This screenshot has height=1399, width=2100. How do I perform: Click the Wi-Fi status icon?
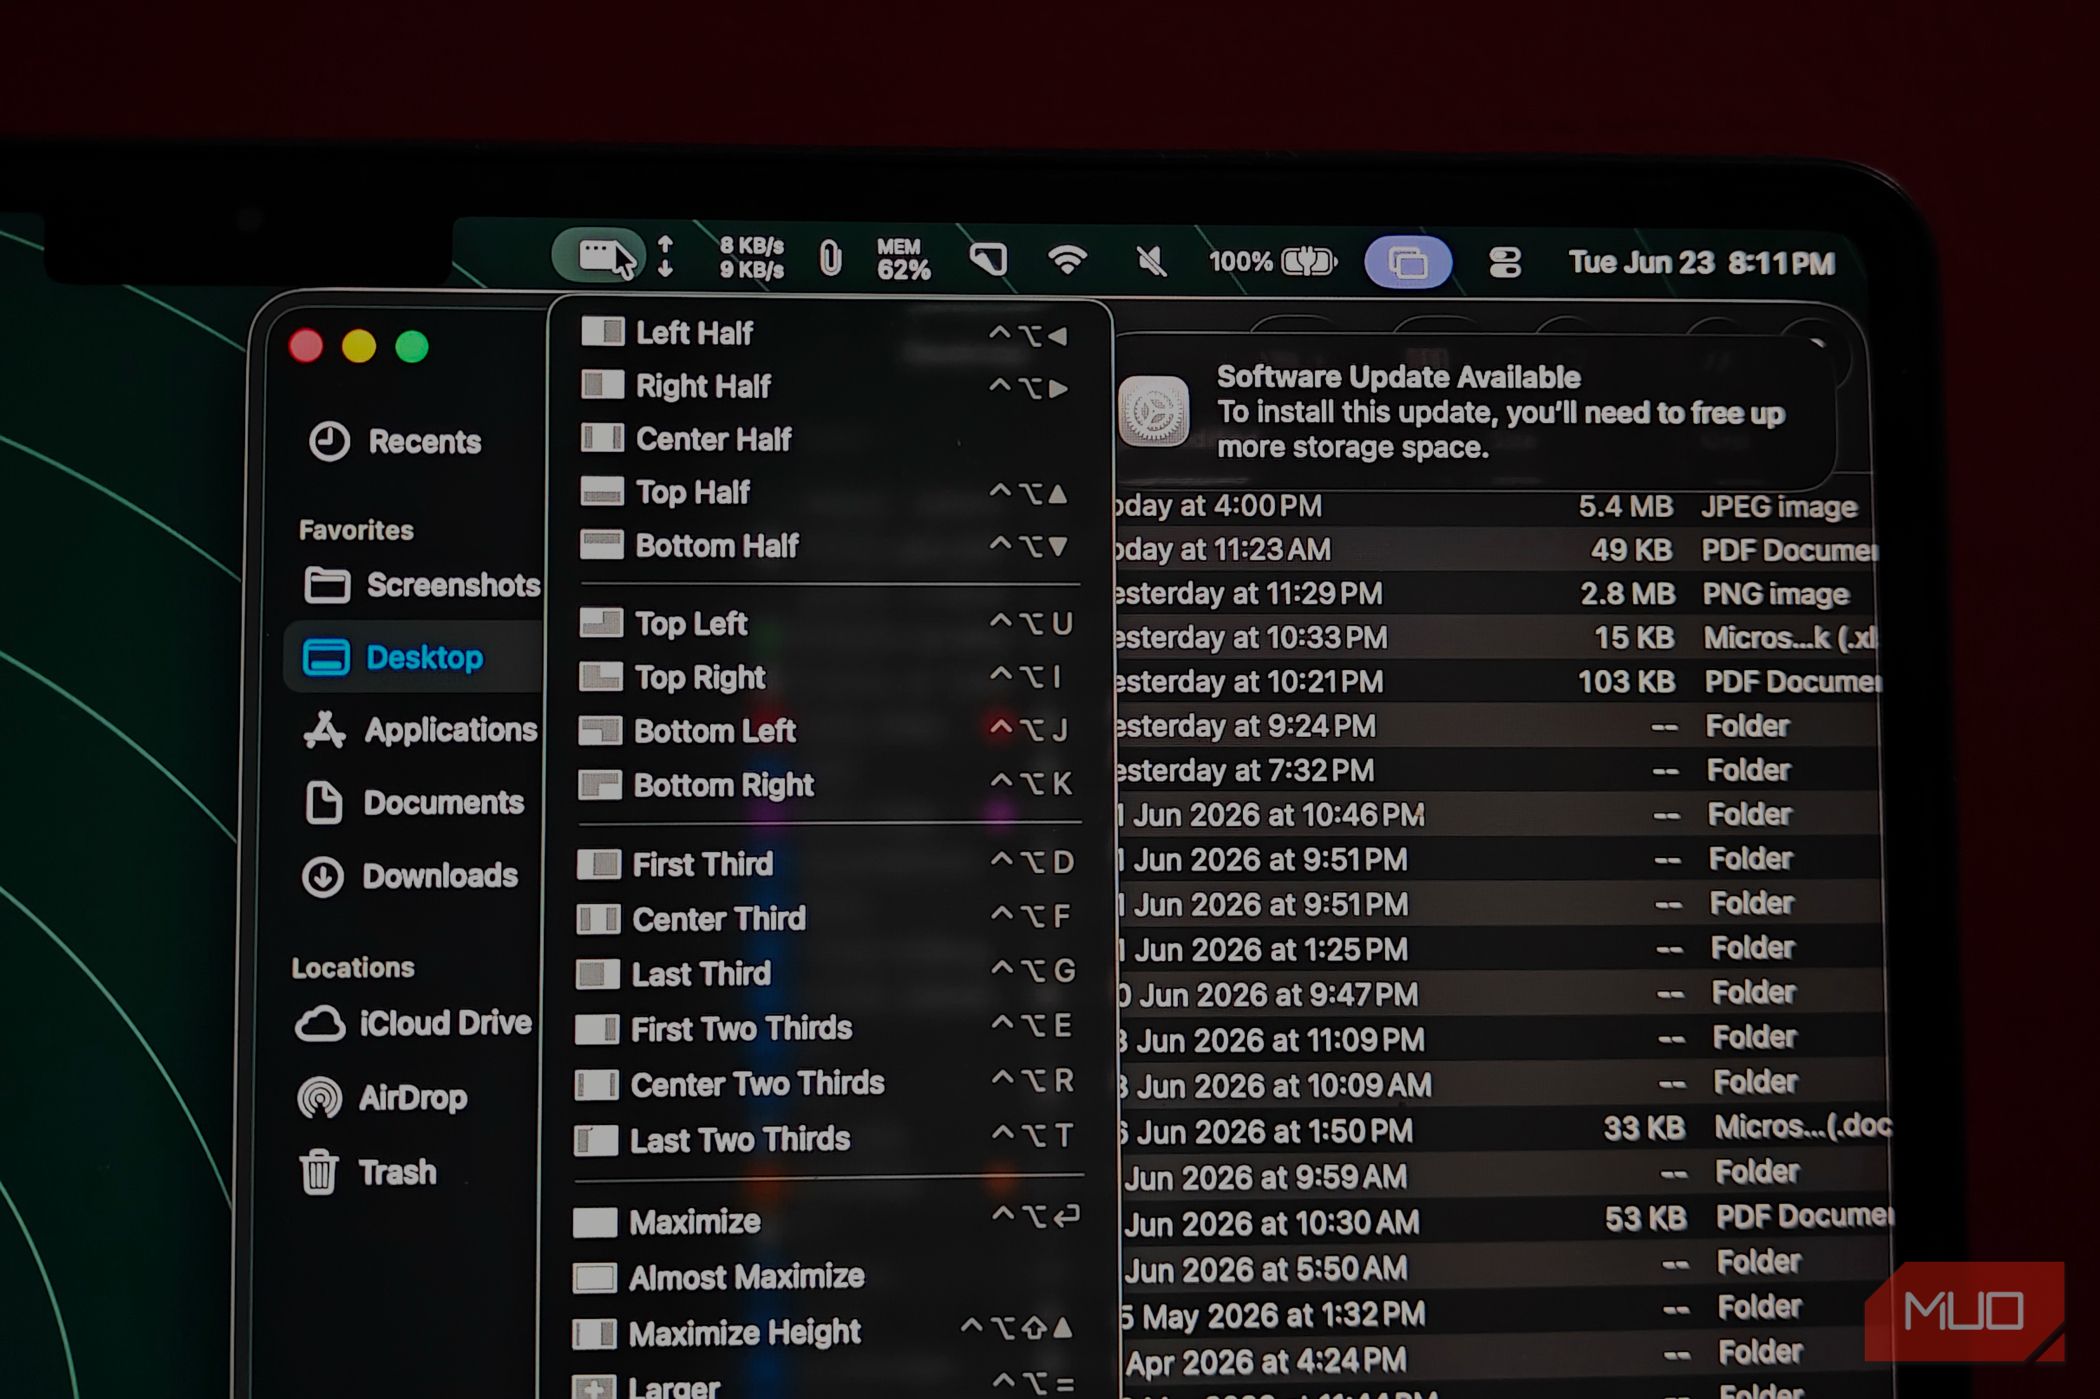click(x=1068, y=260)
